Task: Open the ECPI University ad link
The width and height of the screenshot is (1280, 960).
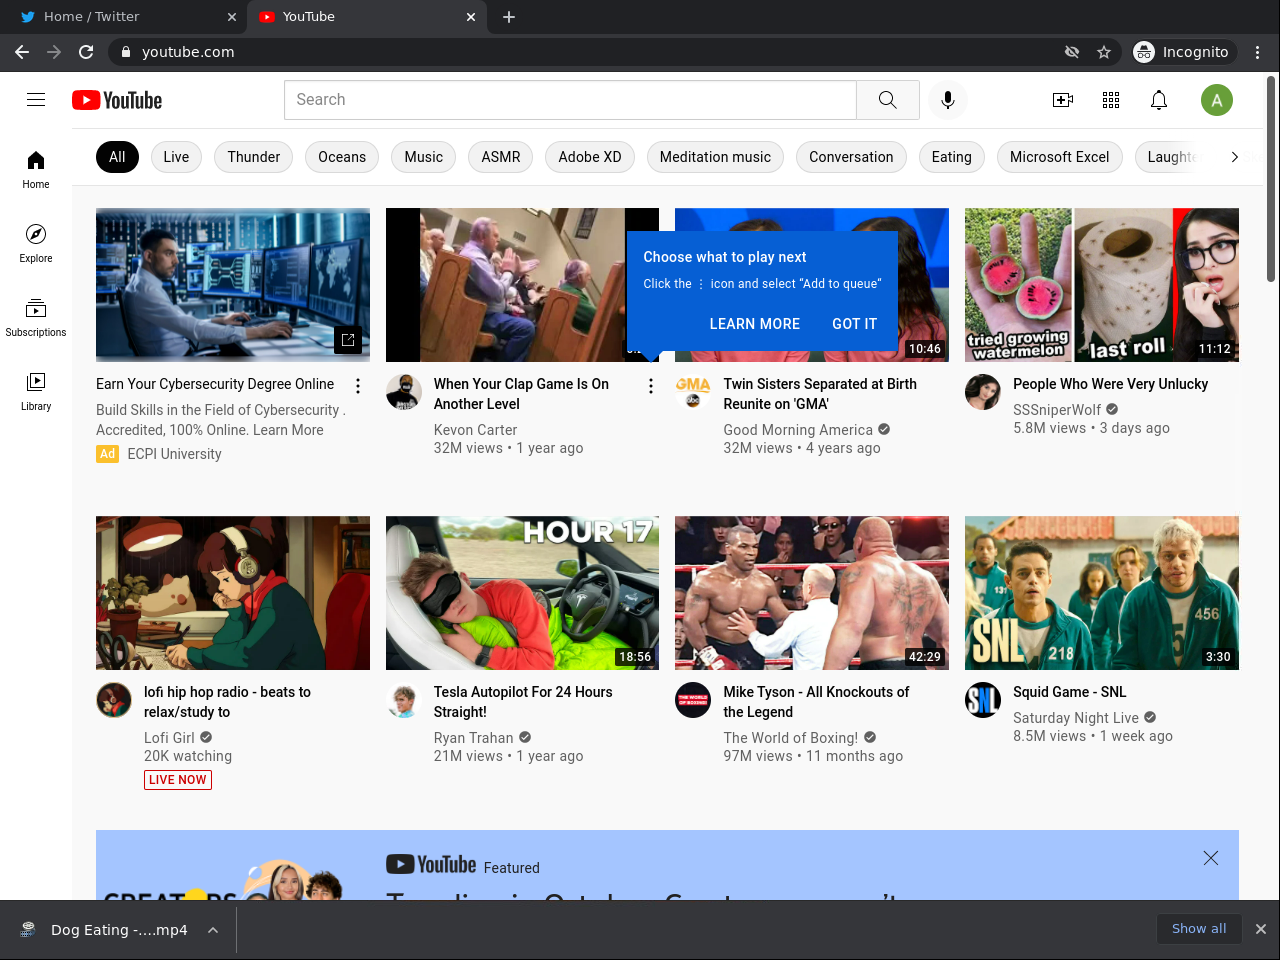Action: 174,454
